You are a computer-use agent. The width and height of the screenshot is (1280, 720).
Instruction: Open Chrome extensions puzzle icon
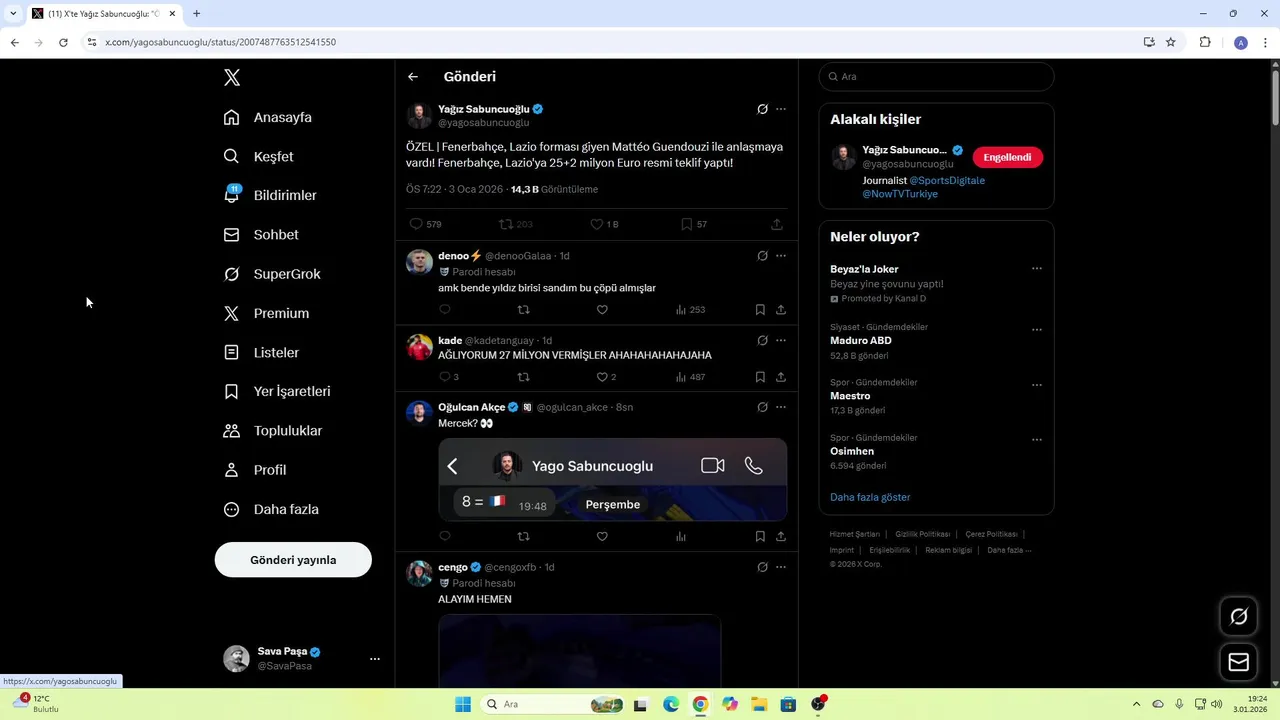(1205, 42)
